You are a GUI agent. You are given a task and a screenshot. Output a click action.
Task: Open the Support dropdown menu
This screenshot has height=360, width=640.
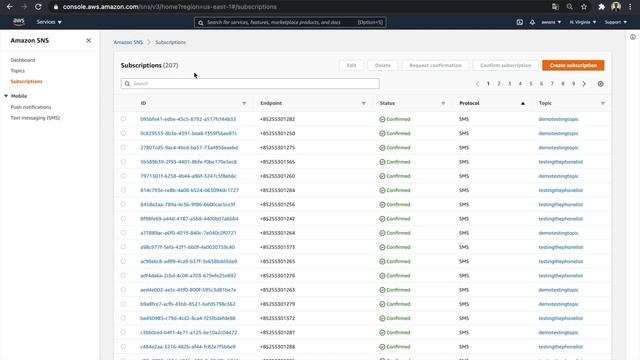point(616,22)
